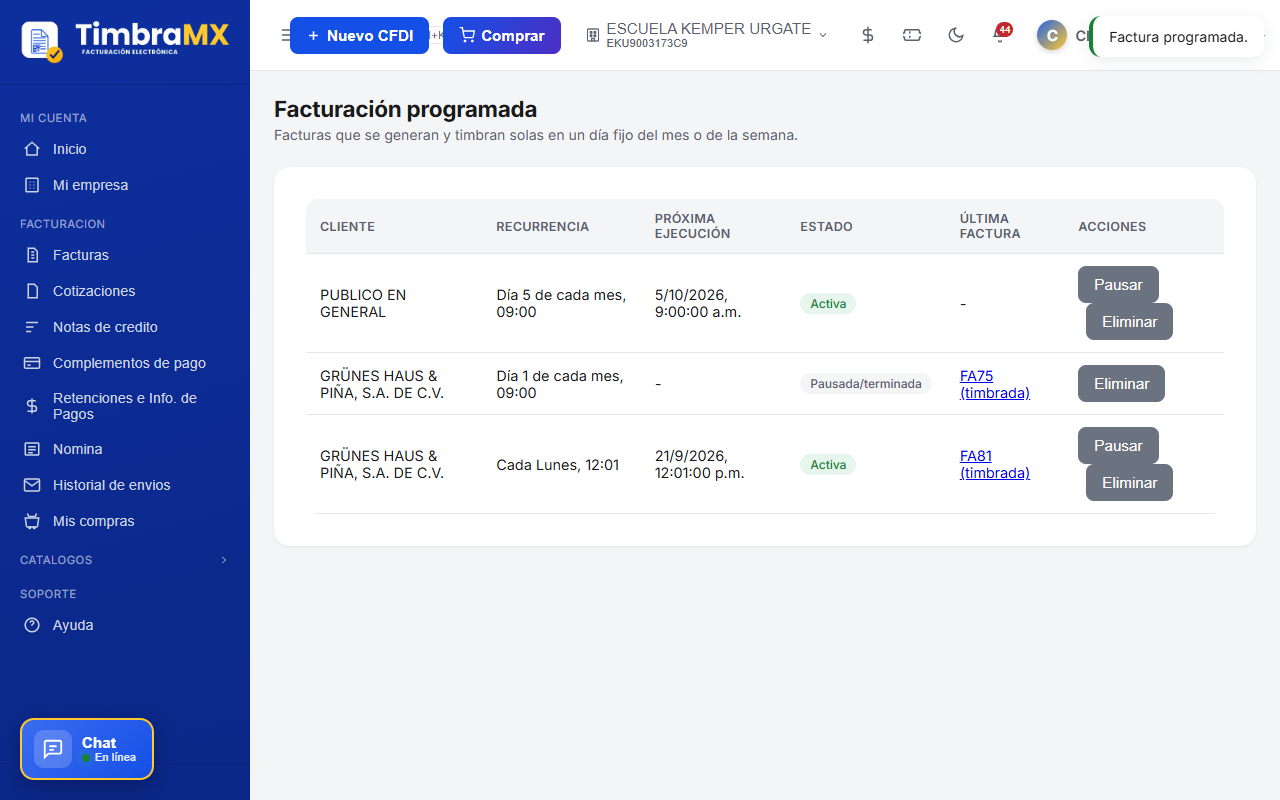Click the Factura programada notification toast

[1178, 37]
